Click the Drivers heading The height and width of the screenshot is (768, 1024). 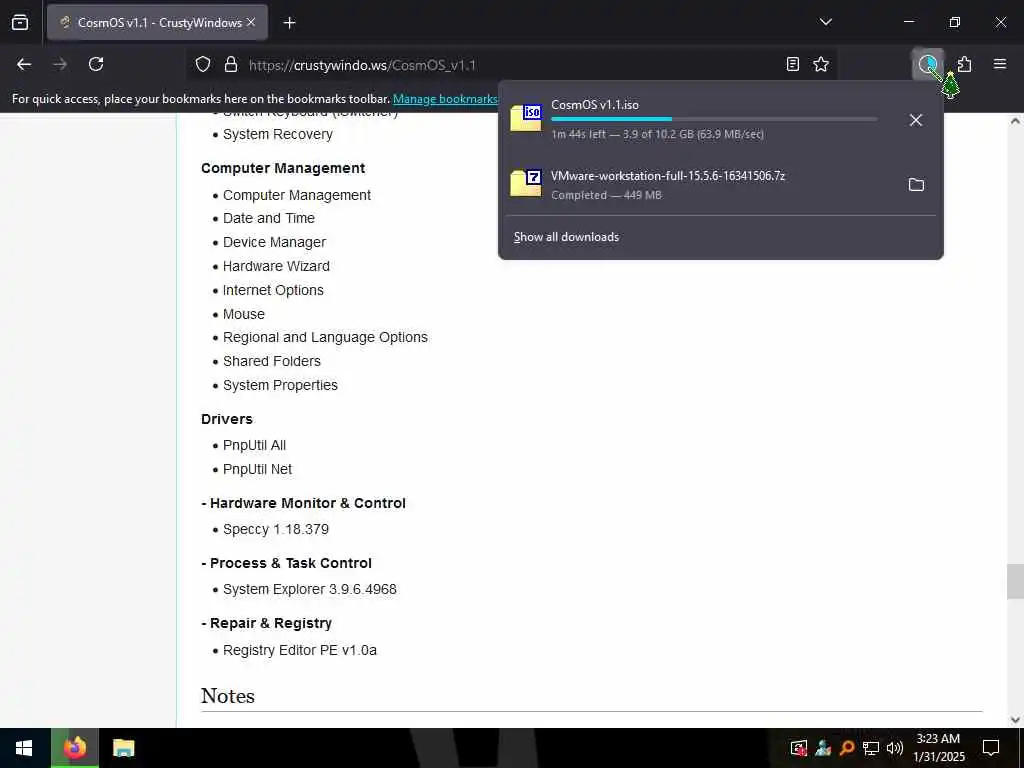pyautogui.click(x=227, y=419)
